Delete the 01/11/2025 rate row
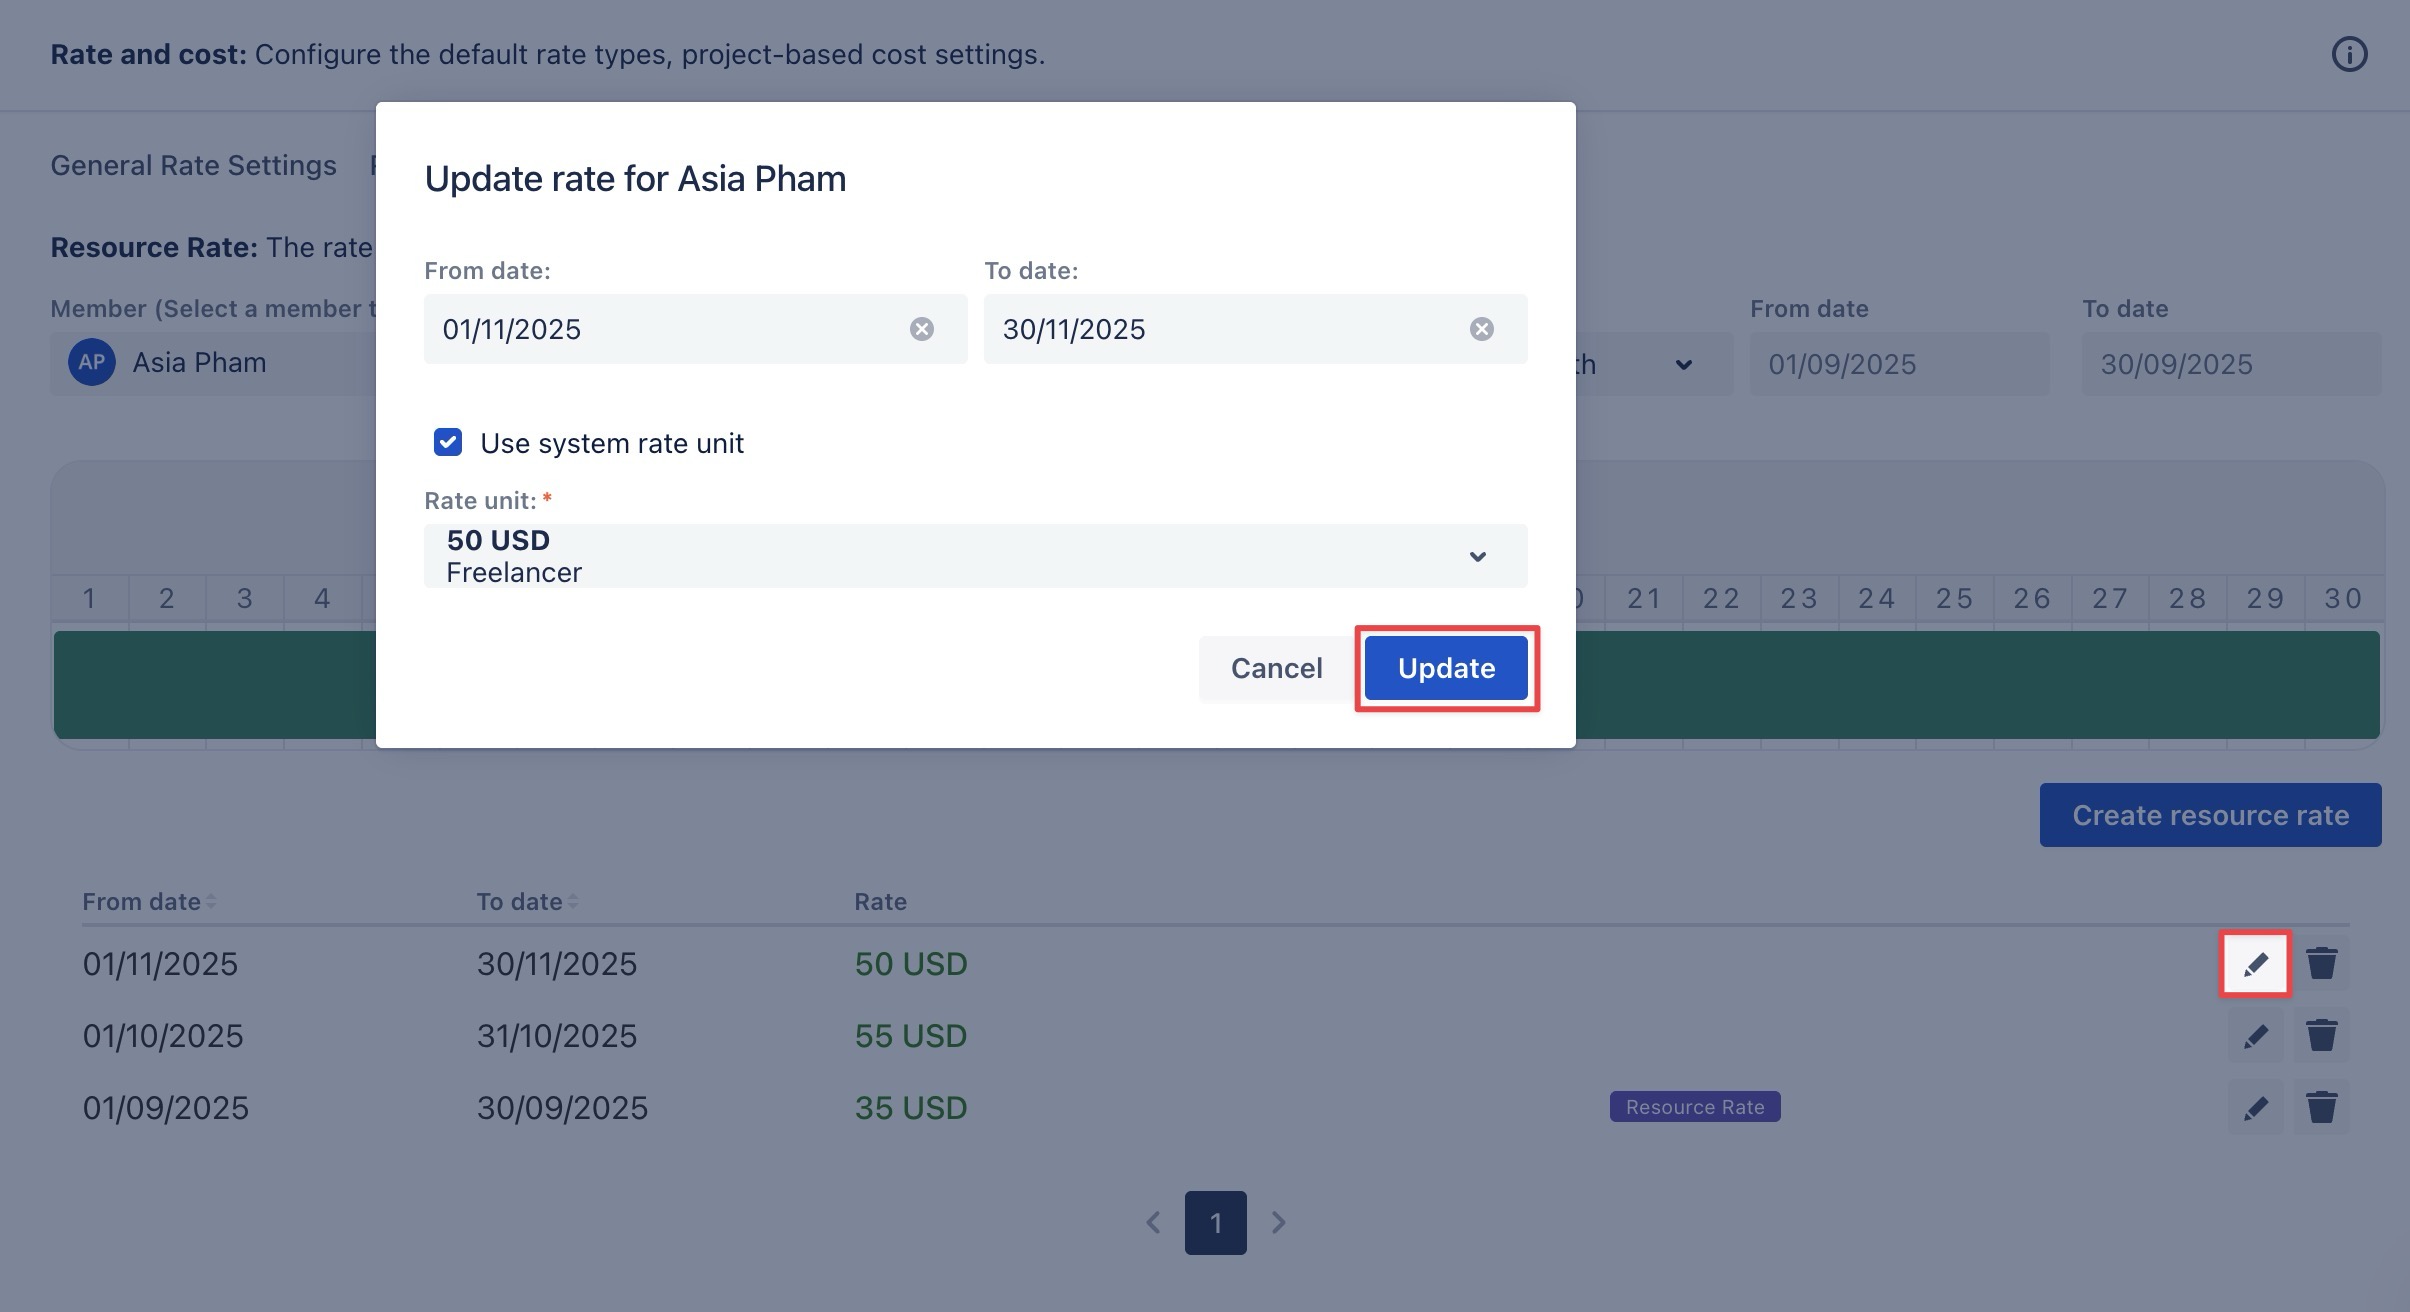 tap(2321, 964)
